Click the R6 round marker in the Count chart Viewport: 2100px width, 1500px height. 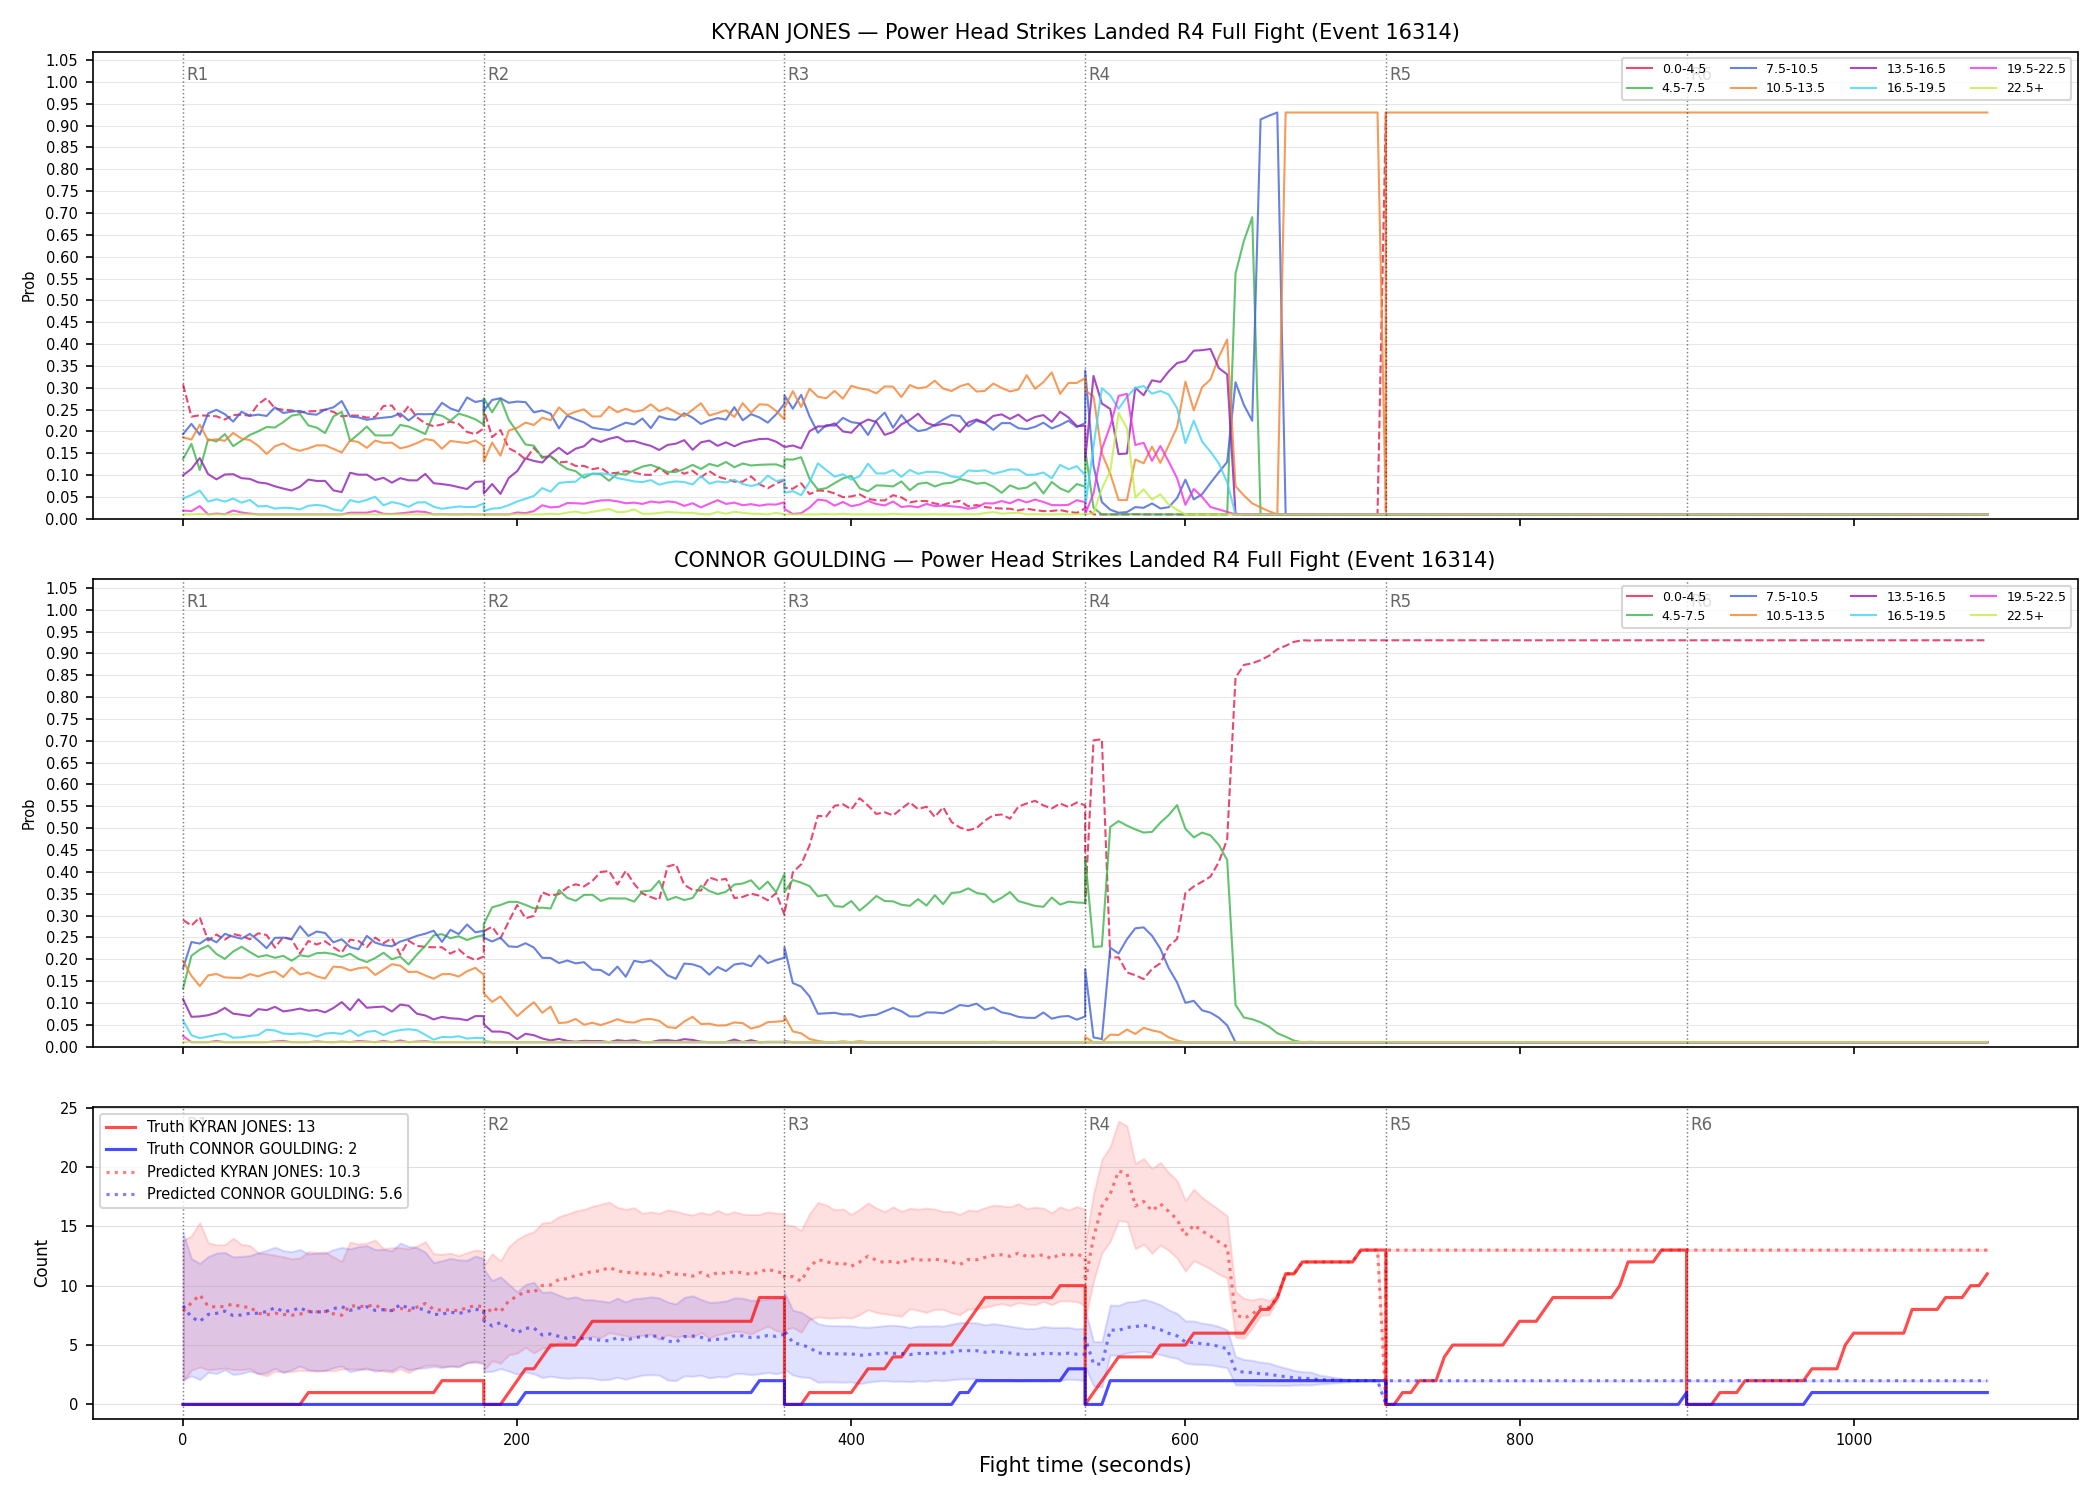(x=1701, y=1124)
